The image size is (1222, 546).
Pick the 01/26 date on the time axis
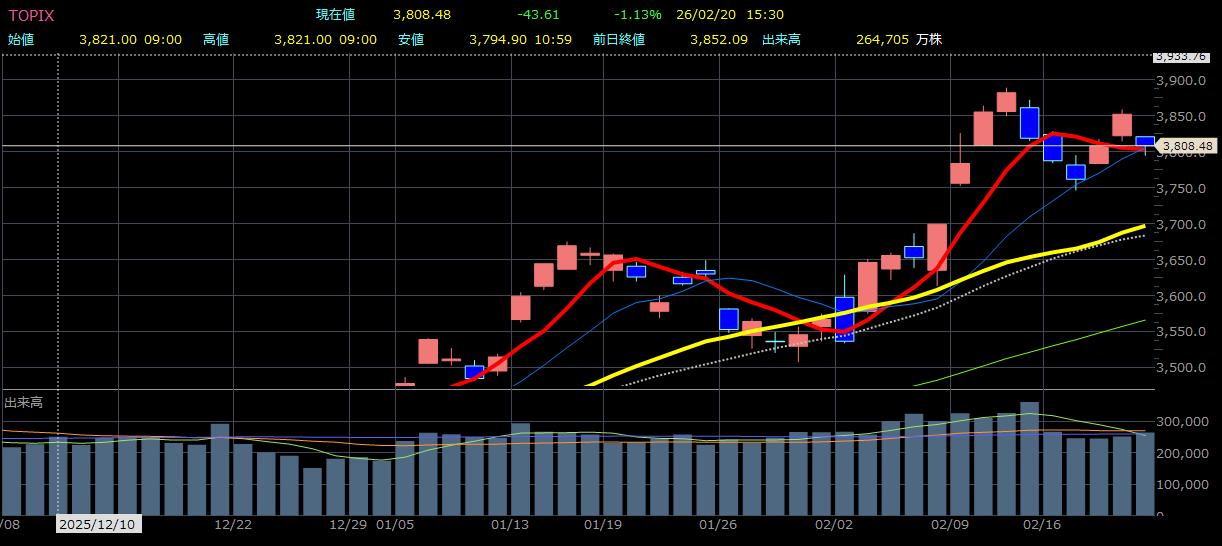(719, 524)
